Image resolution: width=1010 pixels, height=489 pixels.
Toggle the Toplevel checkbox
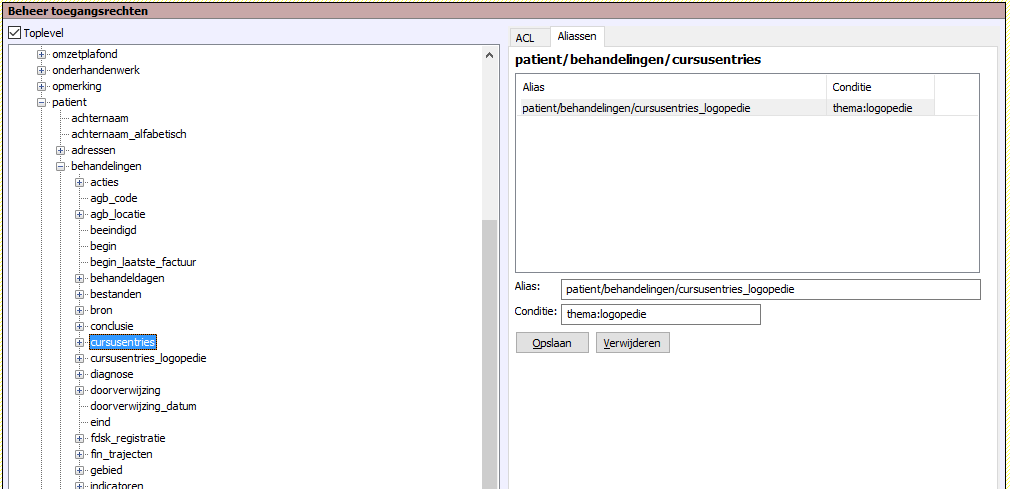click(14, 33)
